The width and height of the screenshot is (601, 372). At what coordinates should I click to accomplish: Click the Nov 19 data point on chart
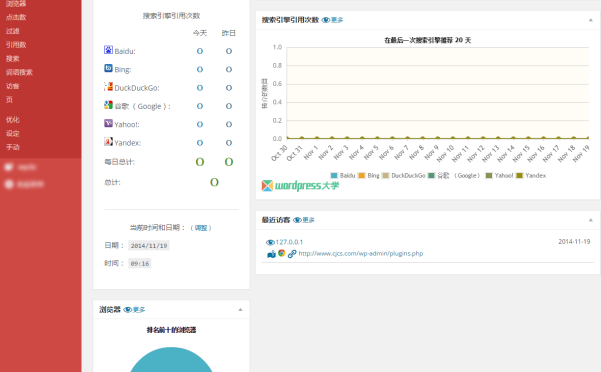click(588, 138)
